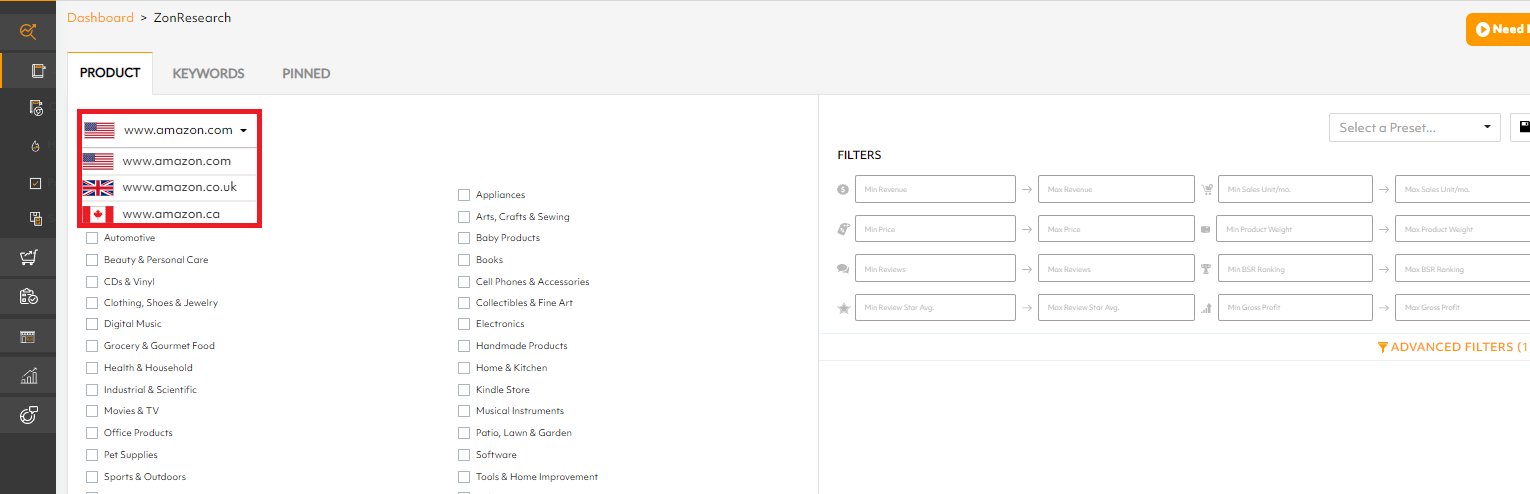Click the star review average icon

coord(843,308)
